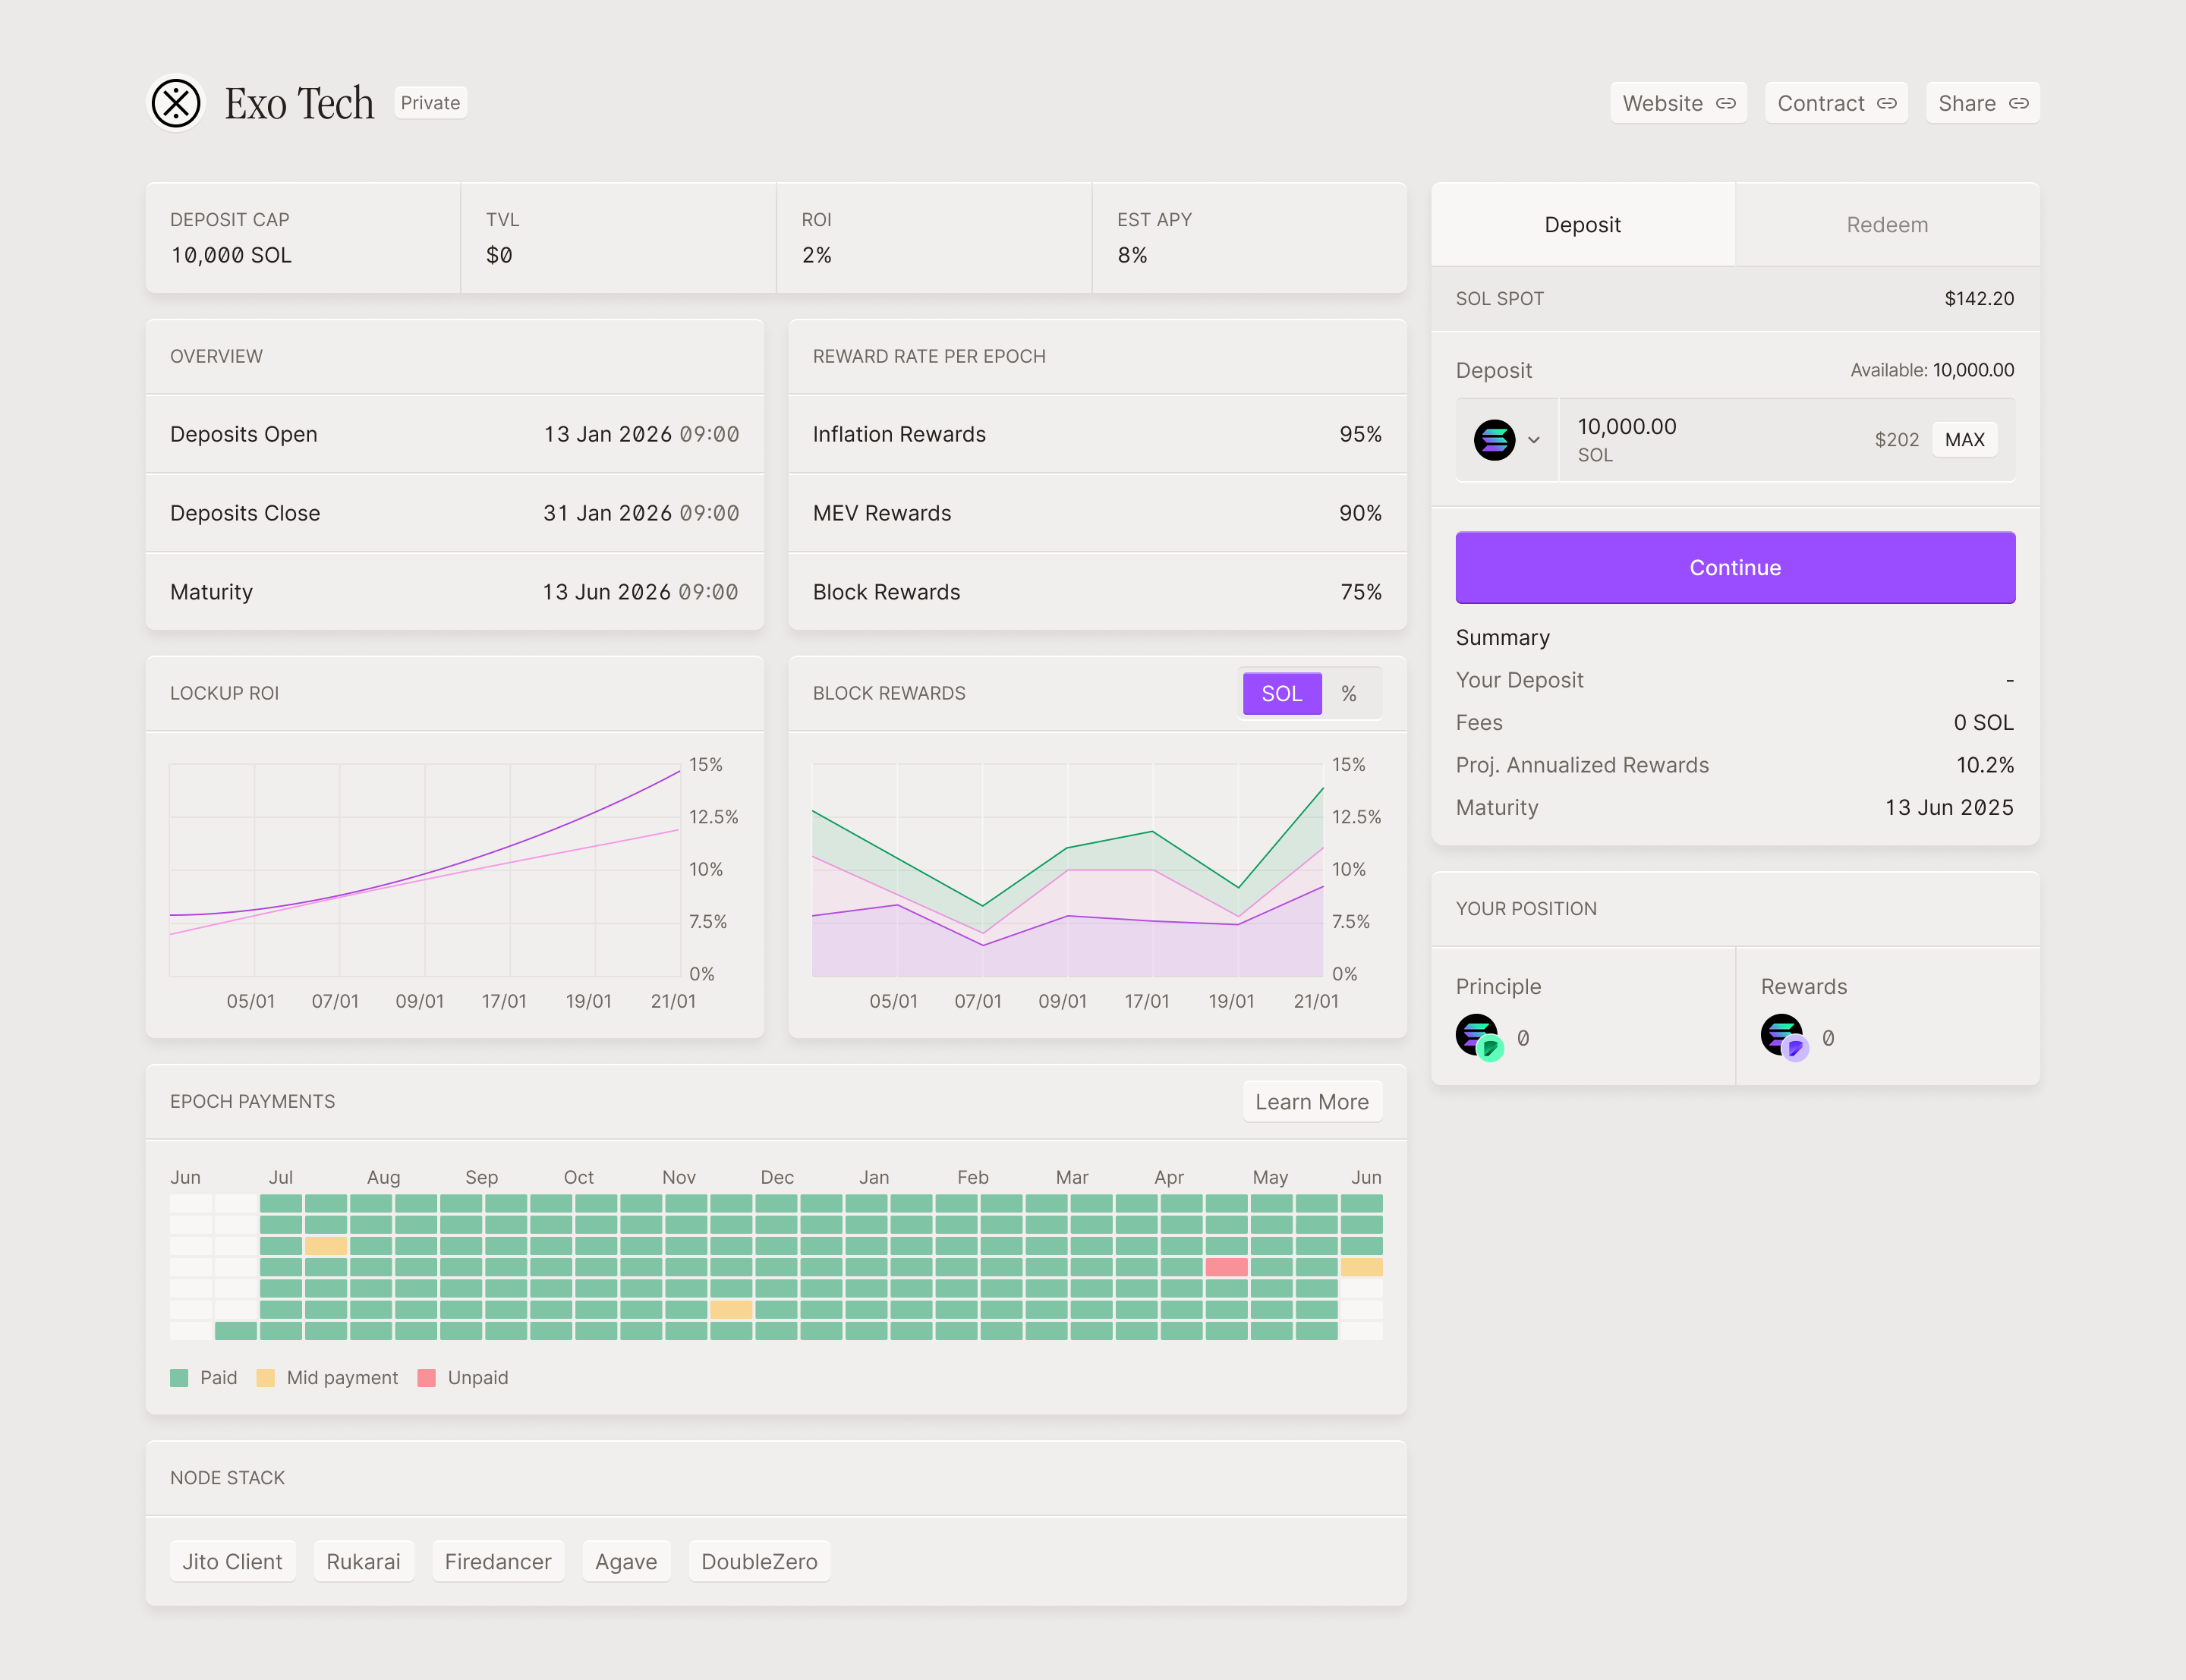Click the SOL token icon in deposit field
The width and height of the screenshot is (2186, 1680).
click(1494, 440)
